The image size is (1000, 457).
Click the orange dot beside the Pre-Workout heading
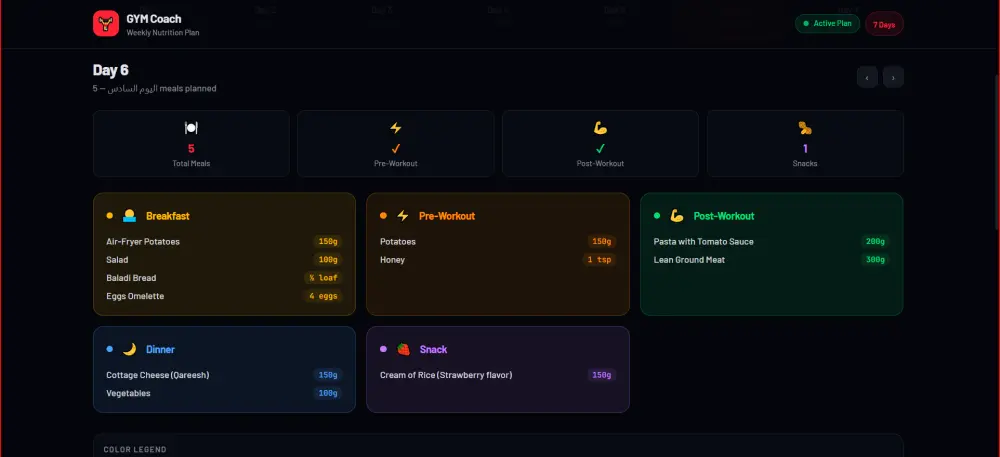click(x=383, y=215)
